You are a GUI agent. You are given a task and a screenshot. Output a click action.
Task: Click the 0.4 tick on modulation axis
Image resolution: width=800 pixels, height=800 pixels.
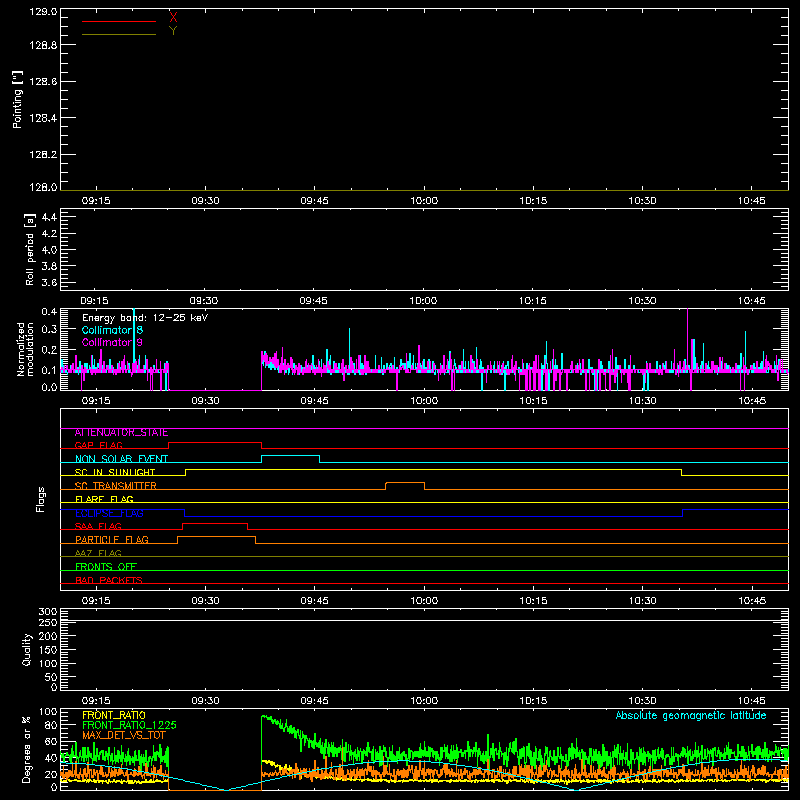click(x=49, y=312)
